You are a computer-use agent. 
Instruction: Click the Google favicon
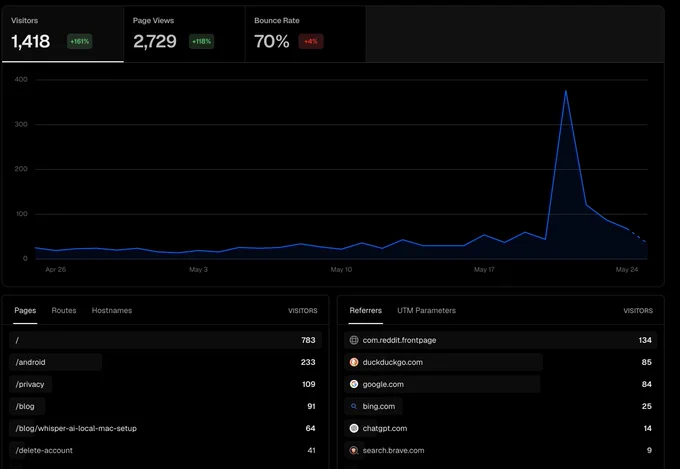pyautogui.click(x=354, y=384)
